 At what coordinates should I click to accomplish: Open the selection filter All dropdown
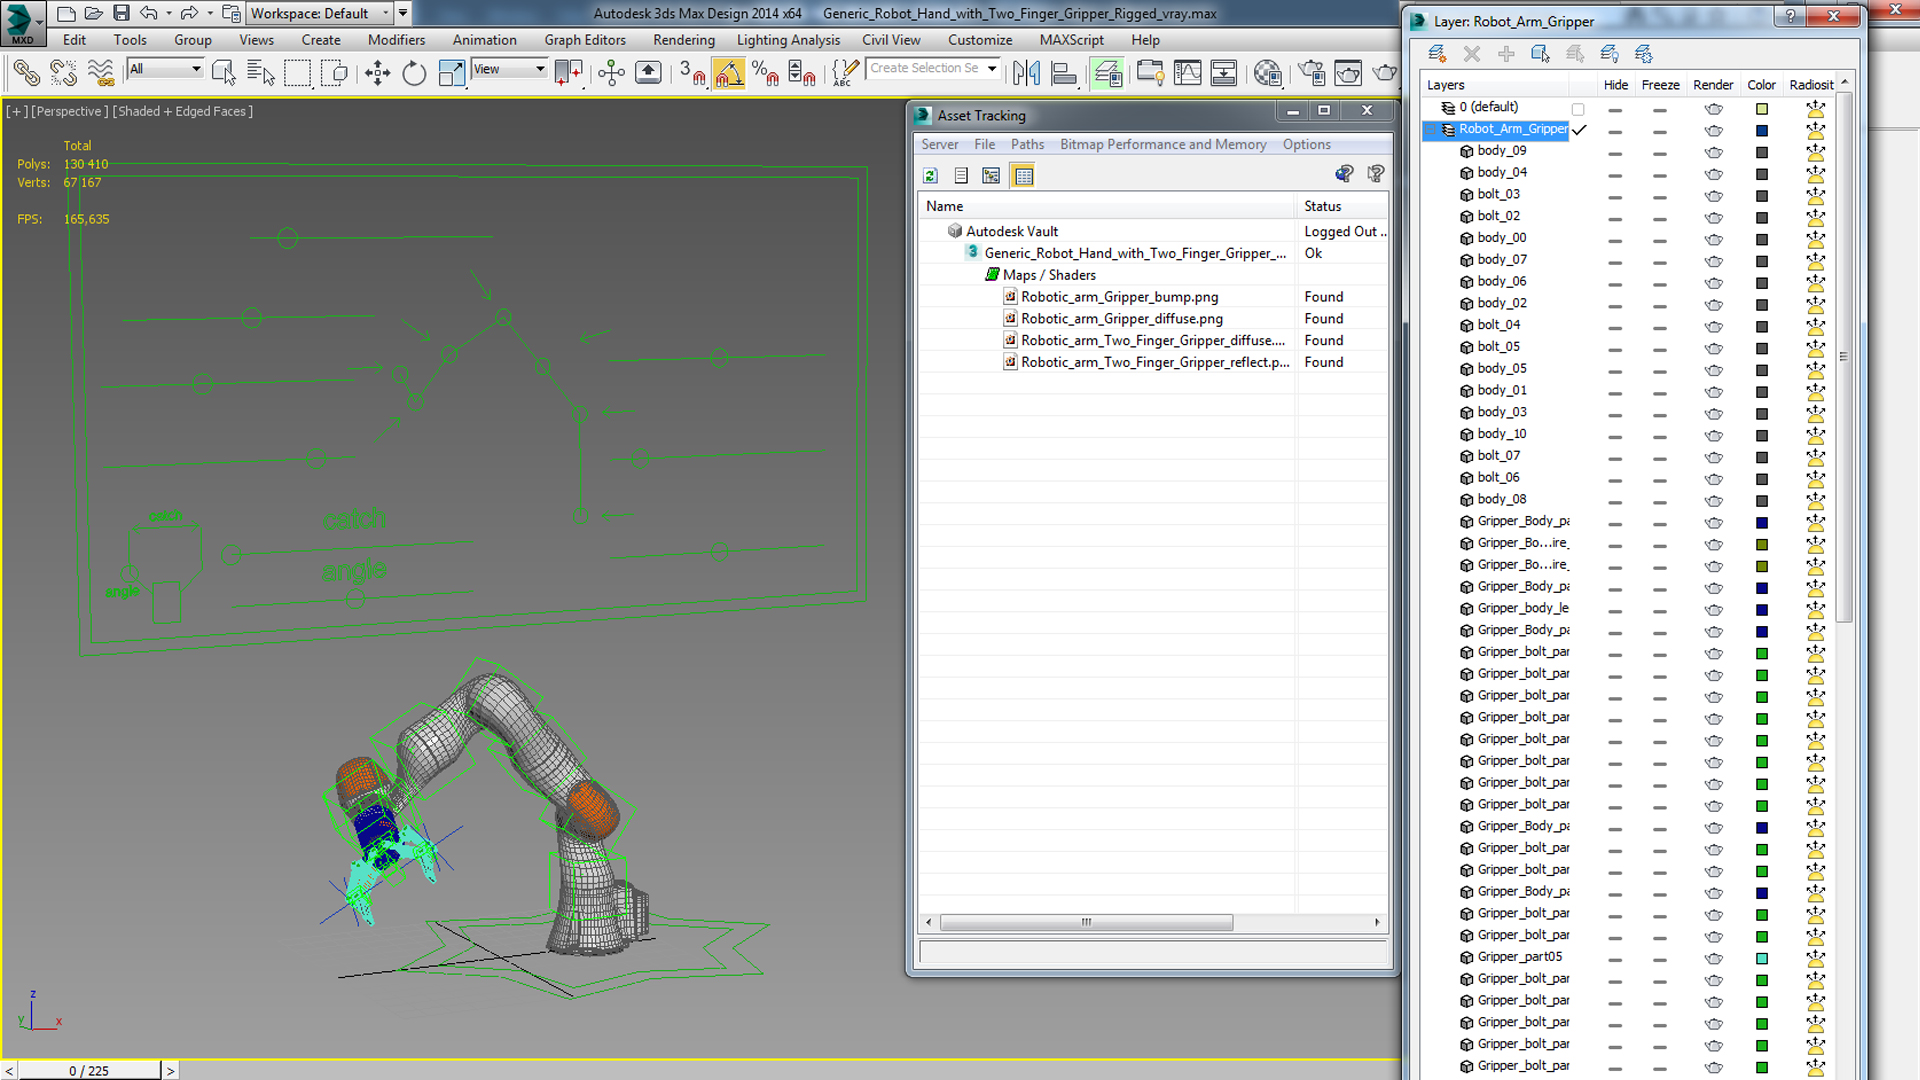click(166, 69)
